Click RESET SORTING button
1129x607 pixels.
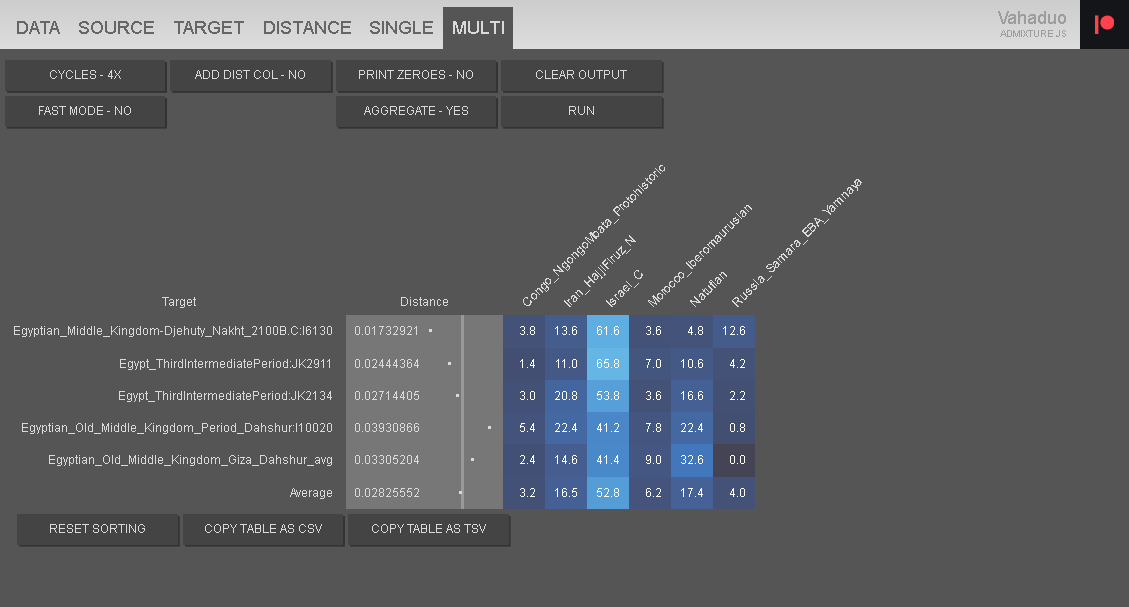point(97,529)
